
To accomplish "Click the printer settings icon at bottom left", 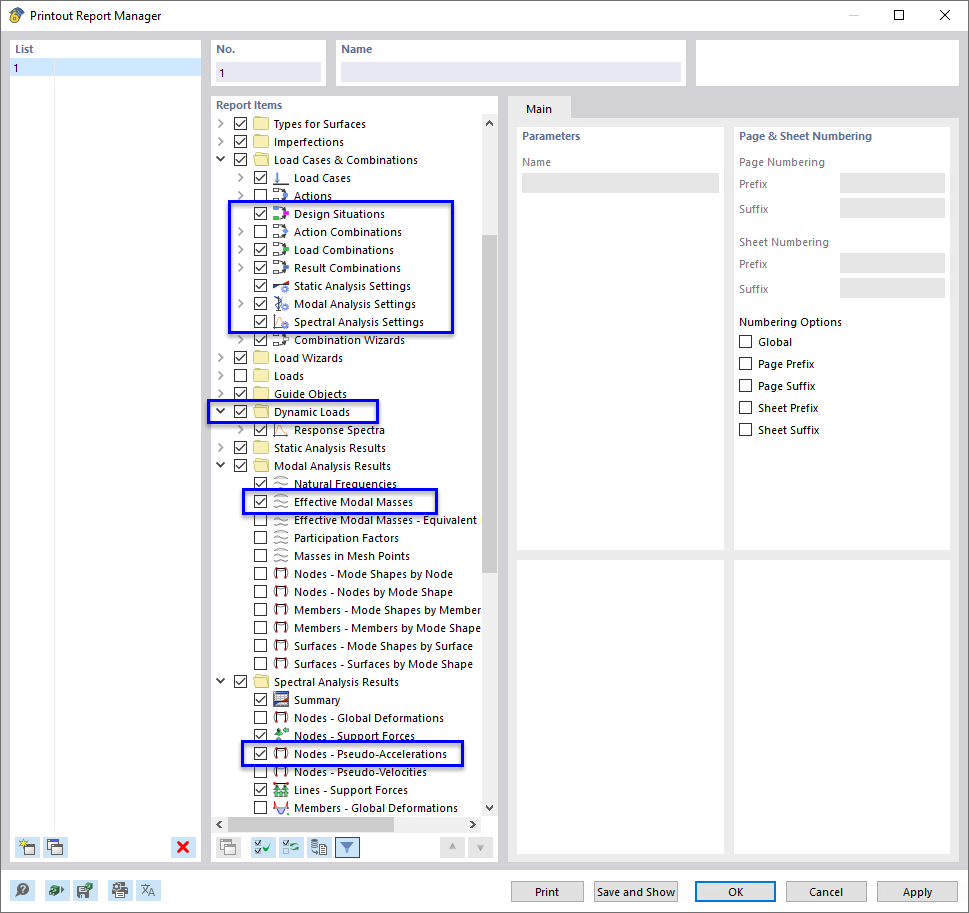I will click(119, 890).
